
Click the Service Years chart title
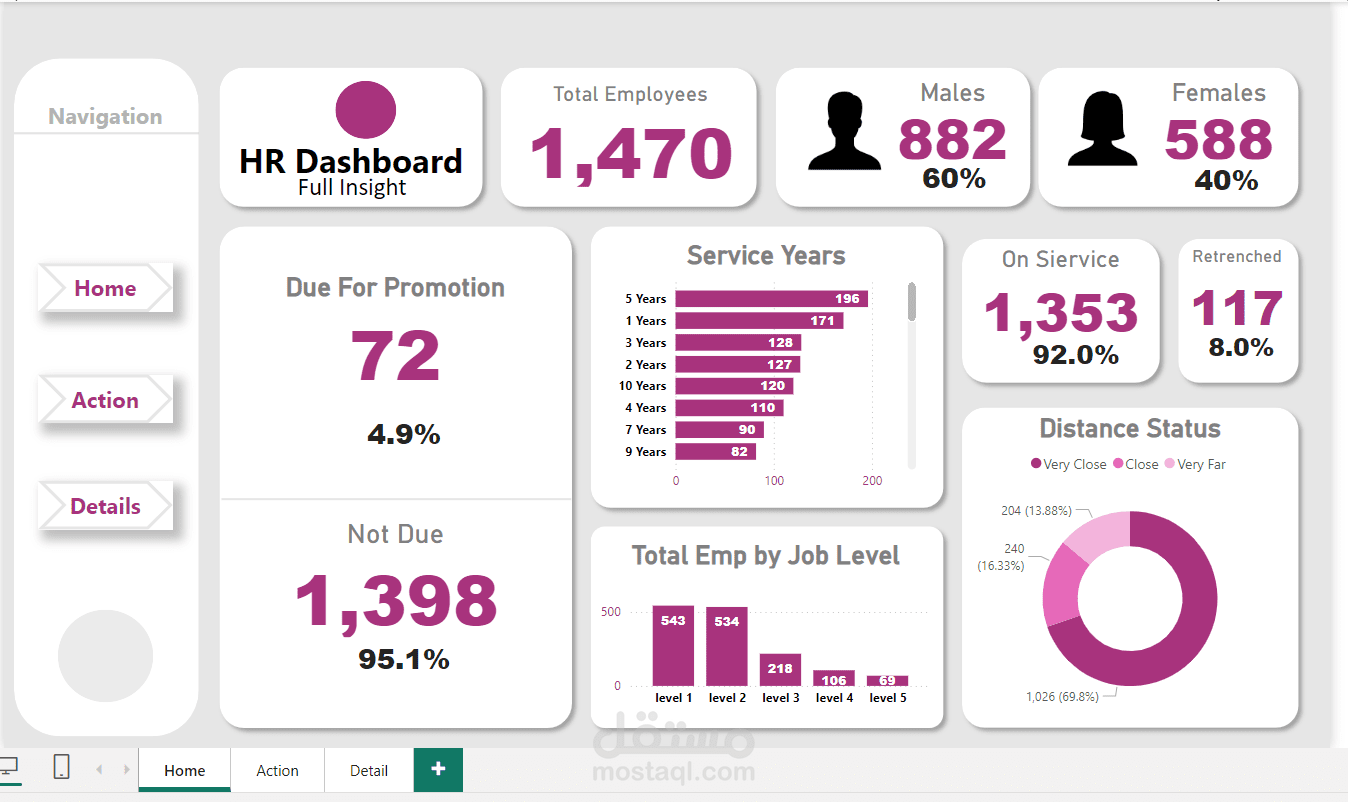766,256
